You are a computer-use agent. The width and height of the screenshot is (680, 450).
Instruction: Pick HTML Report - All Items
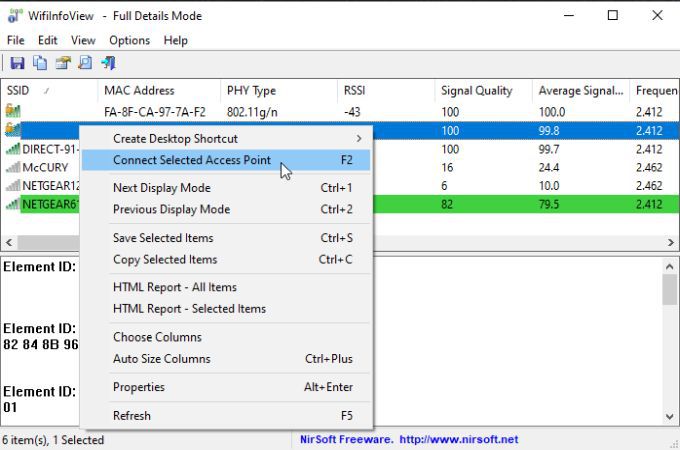click(226, 287)
